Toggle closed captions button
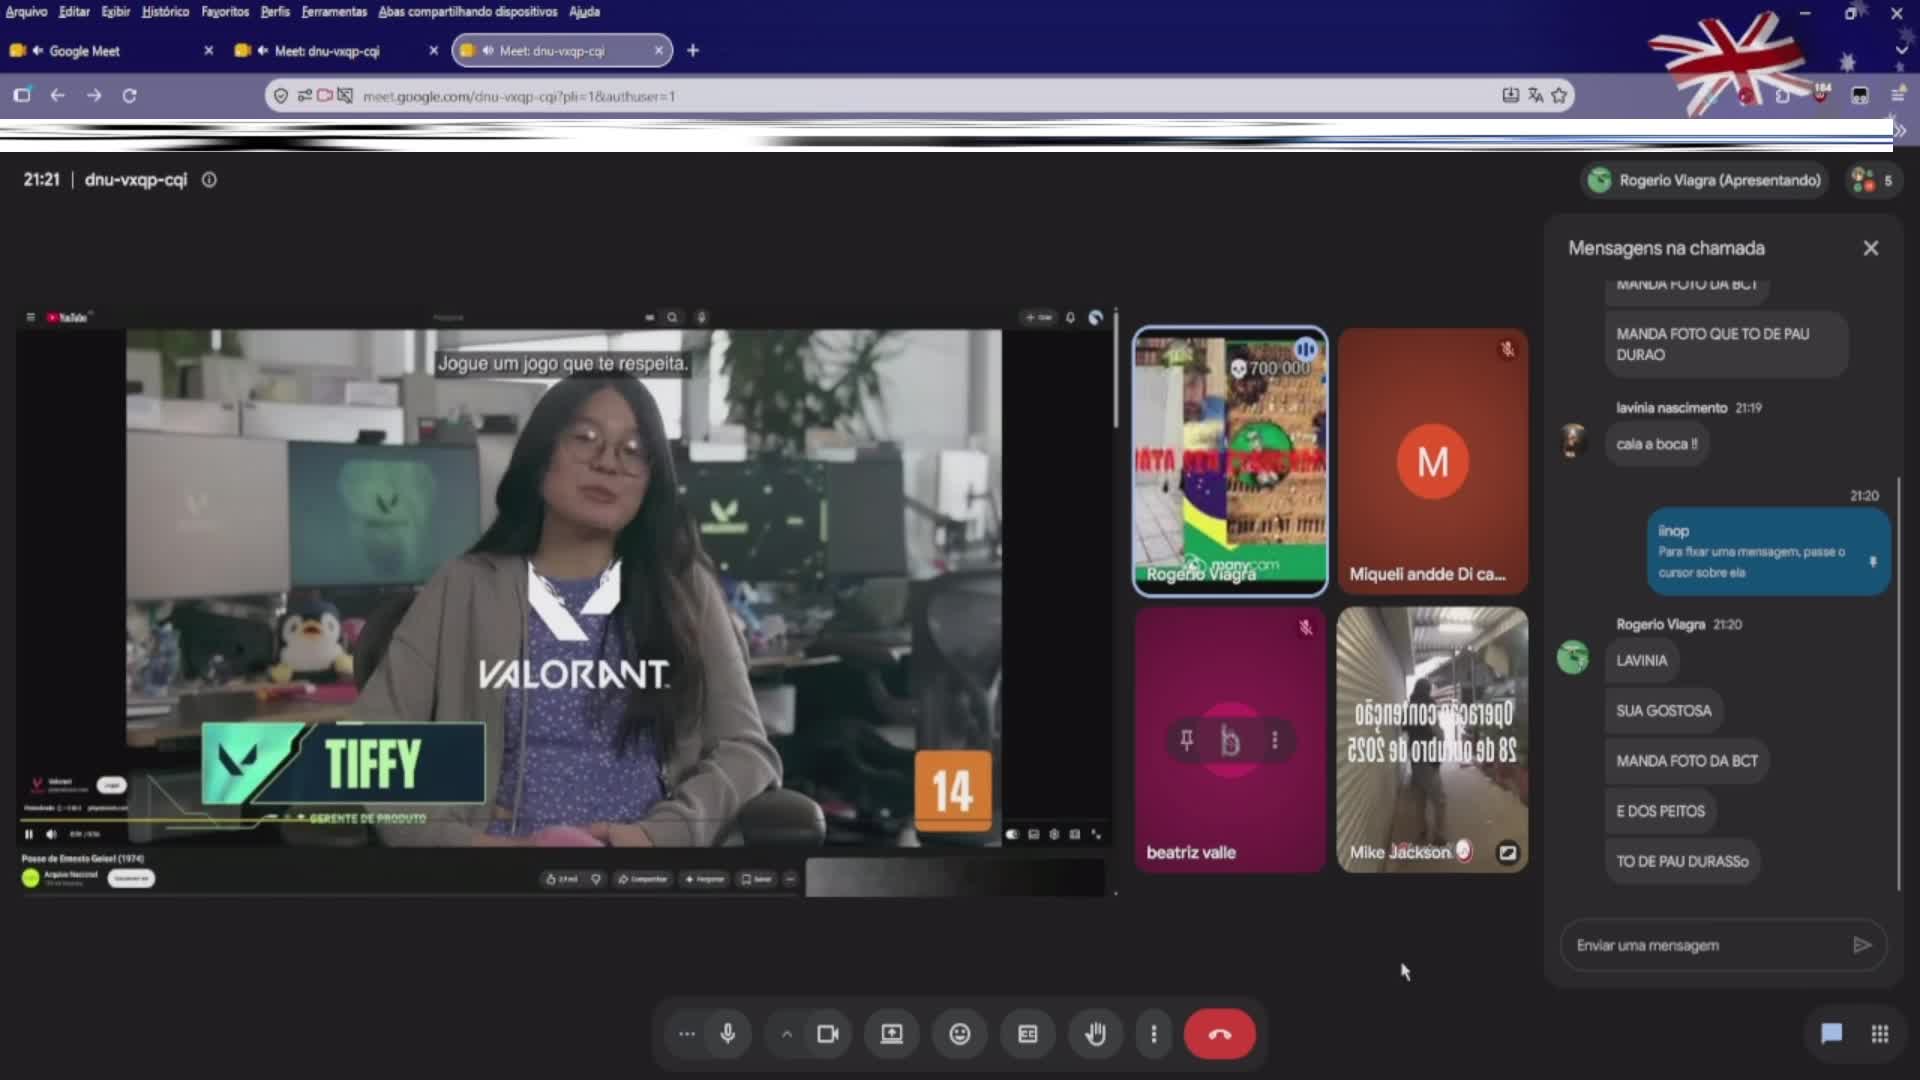 [1028, 1034]
